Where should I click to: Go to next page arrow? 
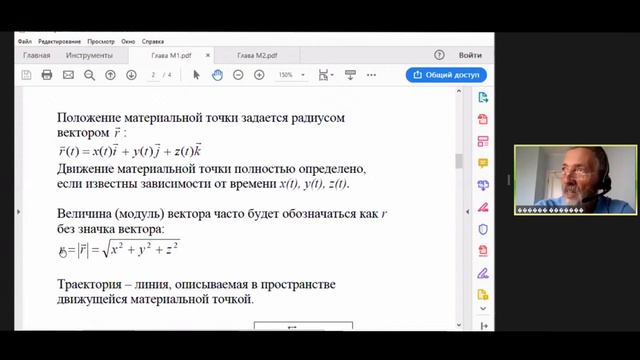coord(131,75)
